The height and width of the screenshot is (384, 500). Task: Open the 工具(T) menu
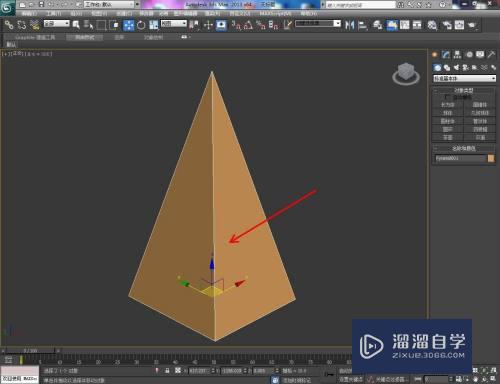[x=54, y=14]
